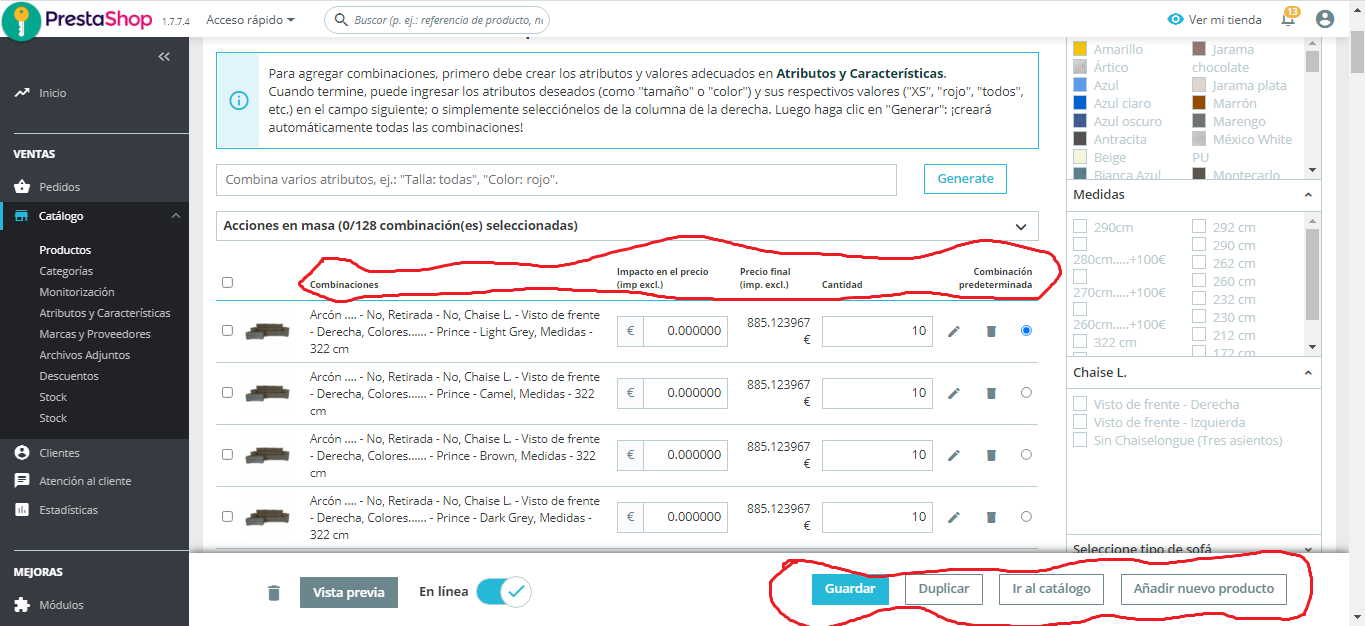Click the Clientes person icon
This screenshot has height=626, width=1365.
[x=22, y=453]
